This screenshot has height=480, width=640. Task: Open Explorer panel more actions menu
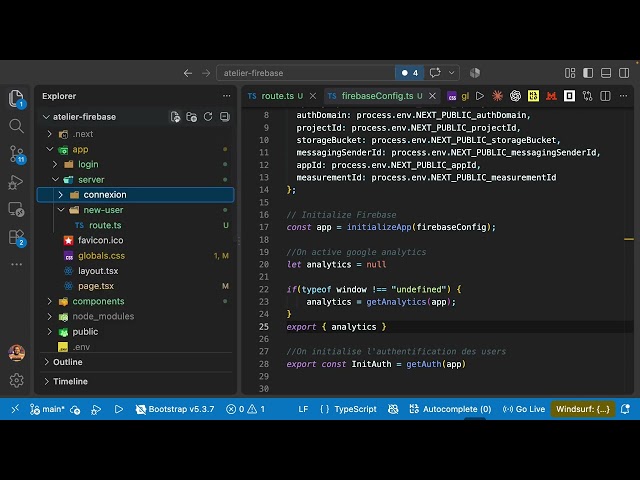pyautogui.click(x=227, y=96)
